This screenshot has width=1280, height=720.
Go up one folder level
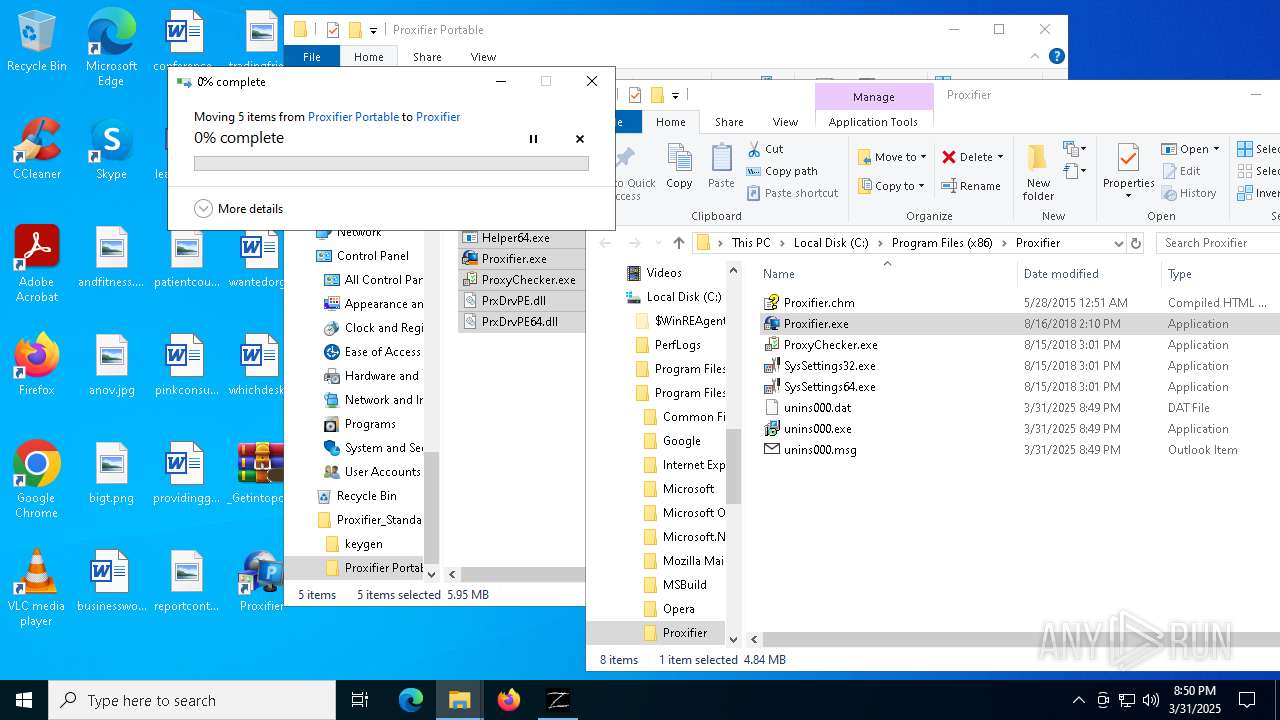[679, 243]
